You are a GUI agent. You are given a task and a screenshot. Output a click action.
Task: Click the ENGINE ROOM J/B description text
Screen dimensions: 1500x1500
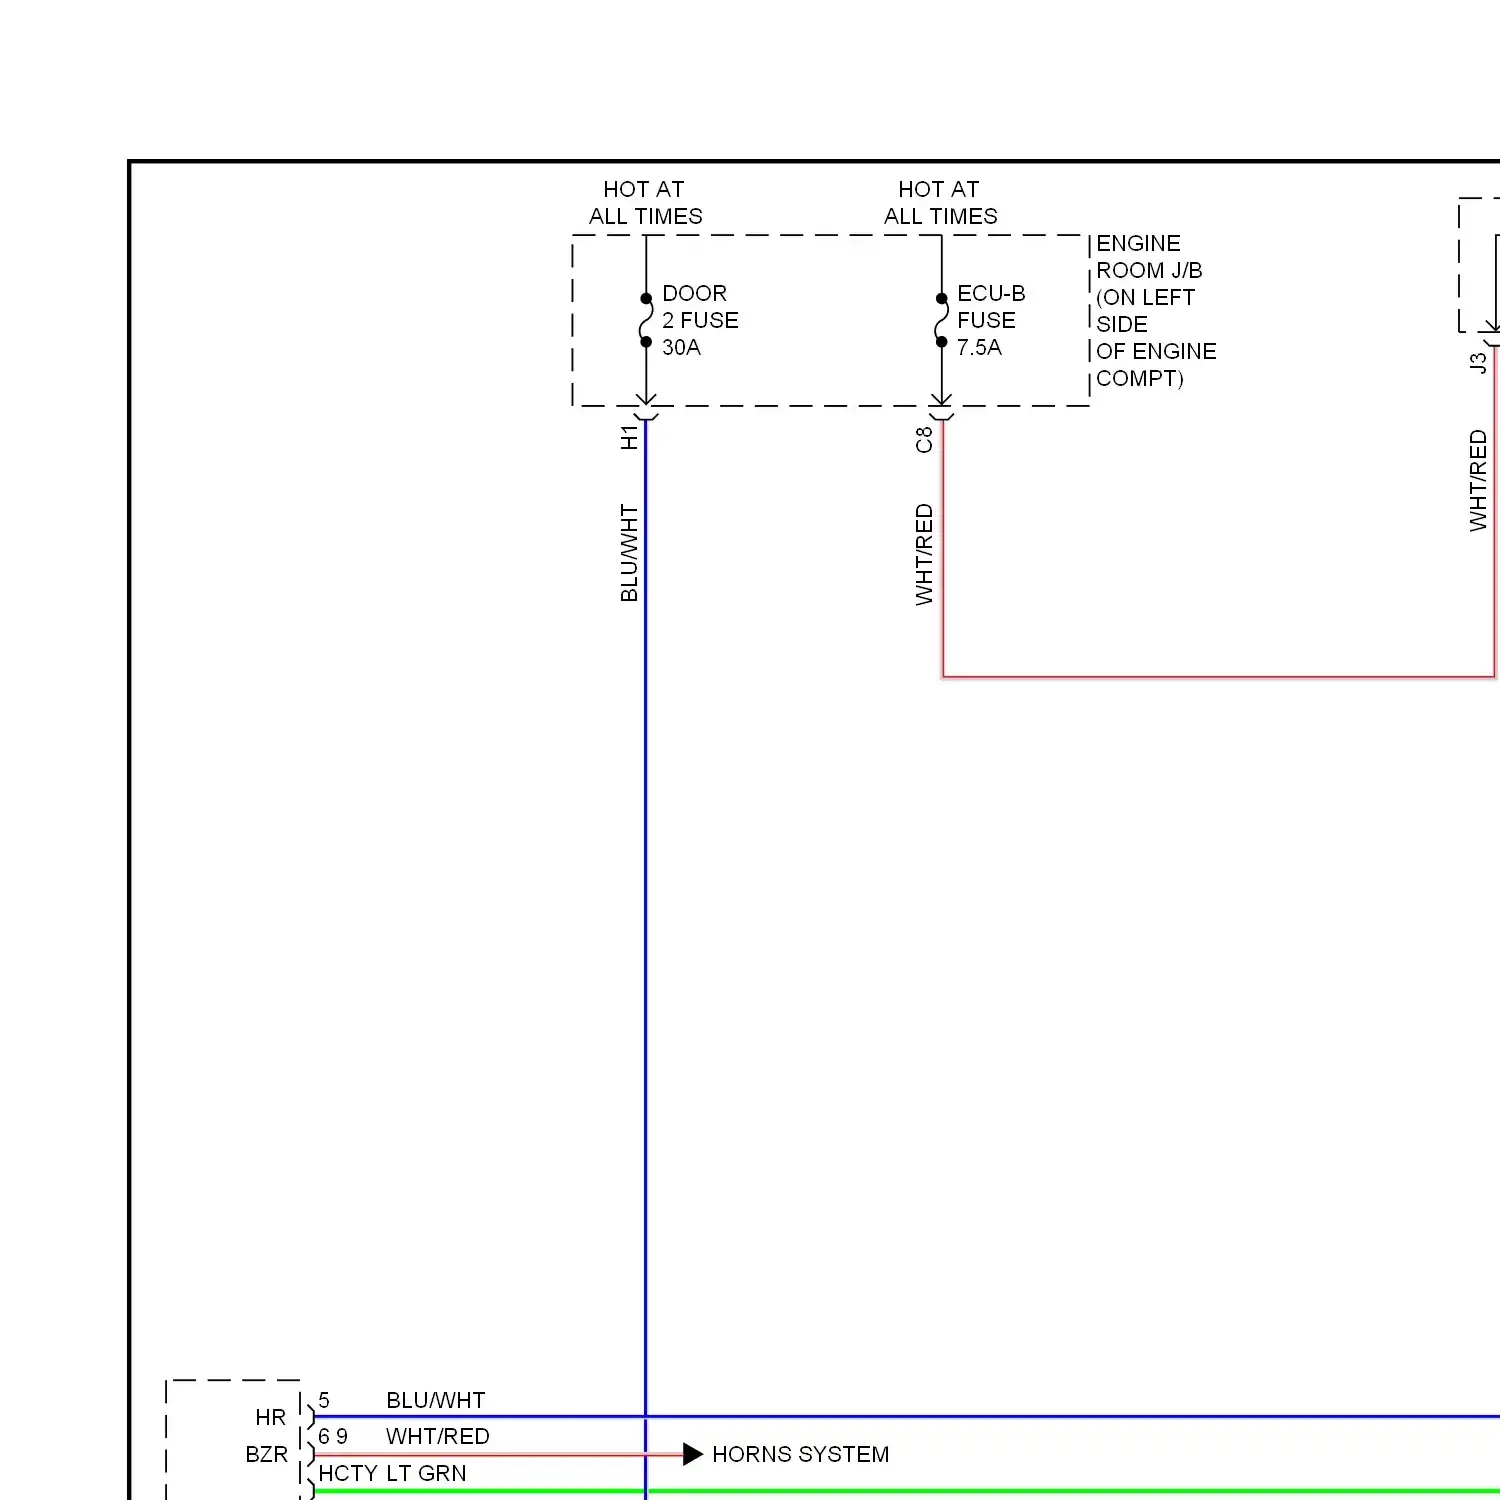pyautogui.click(x=1156, y=311)
